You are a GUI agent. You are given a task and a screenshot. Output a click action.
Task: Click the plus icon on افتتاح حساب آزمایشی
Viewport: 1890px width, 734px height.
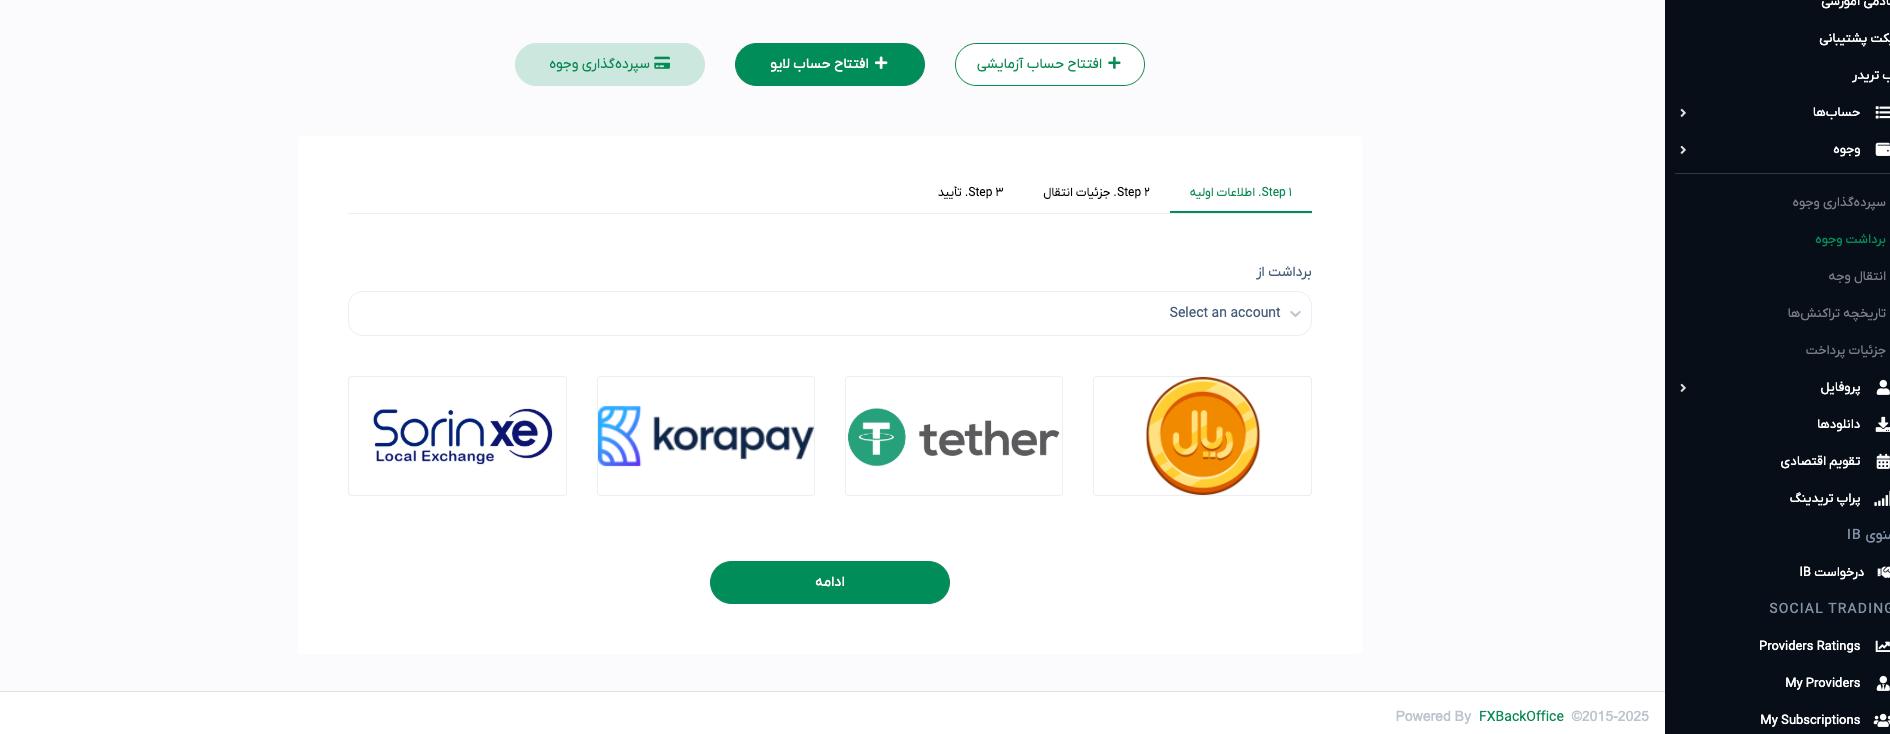tap(1114, 63)
